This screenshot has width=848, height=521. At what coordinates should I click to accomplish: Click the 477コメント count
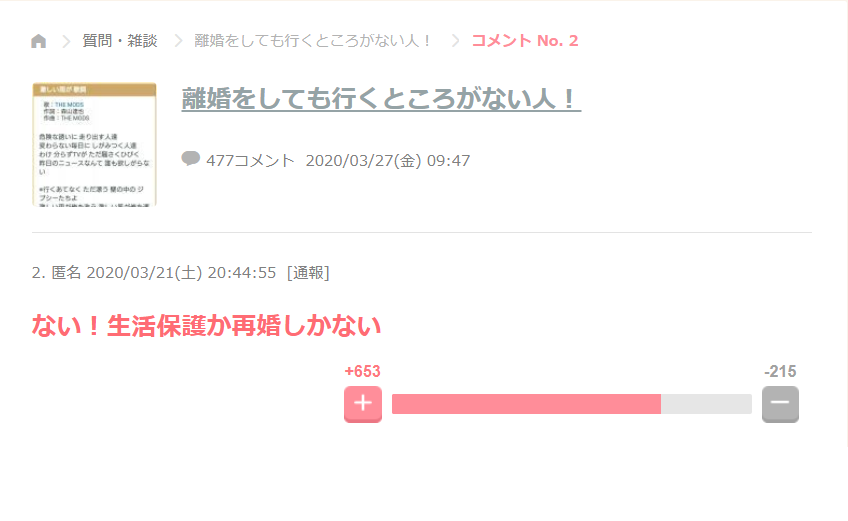pos(250,161)
